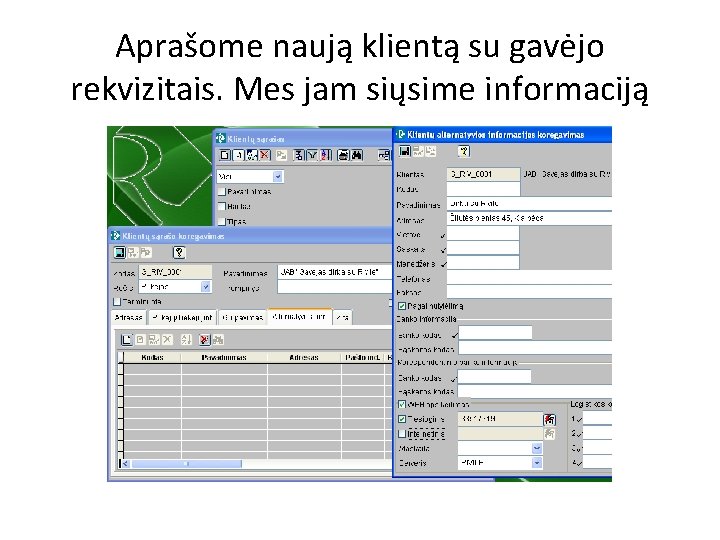Image resolution: width=720 pixels, height=540 pixels.
Task: Click the Pavadinimas field in koregavimas window
Action: [x=334, y=272]
